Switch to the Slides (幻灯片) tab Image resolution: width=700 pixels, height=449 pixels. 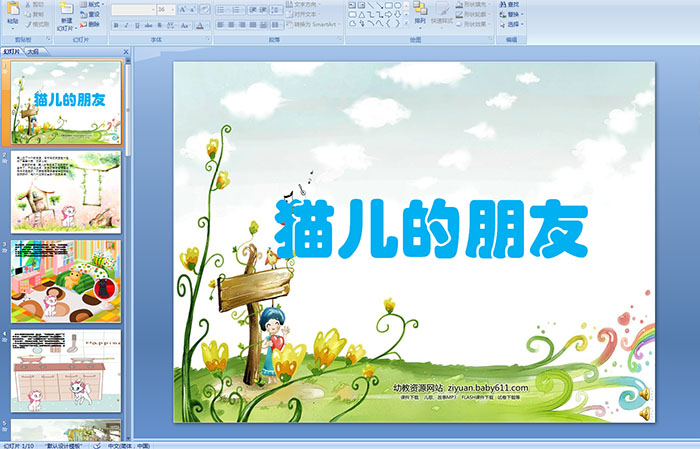click(x=11, y=50)
